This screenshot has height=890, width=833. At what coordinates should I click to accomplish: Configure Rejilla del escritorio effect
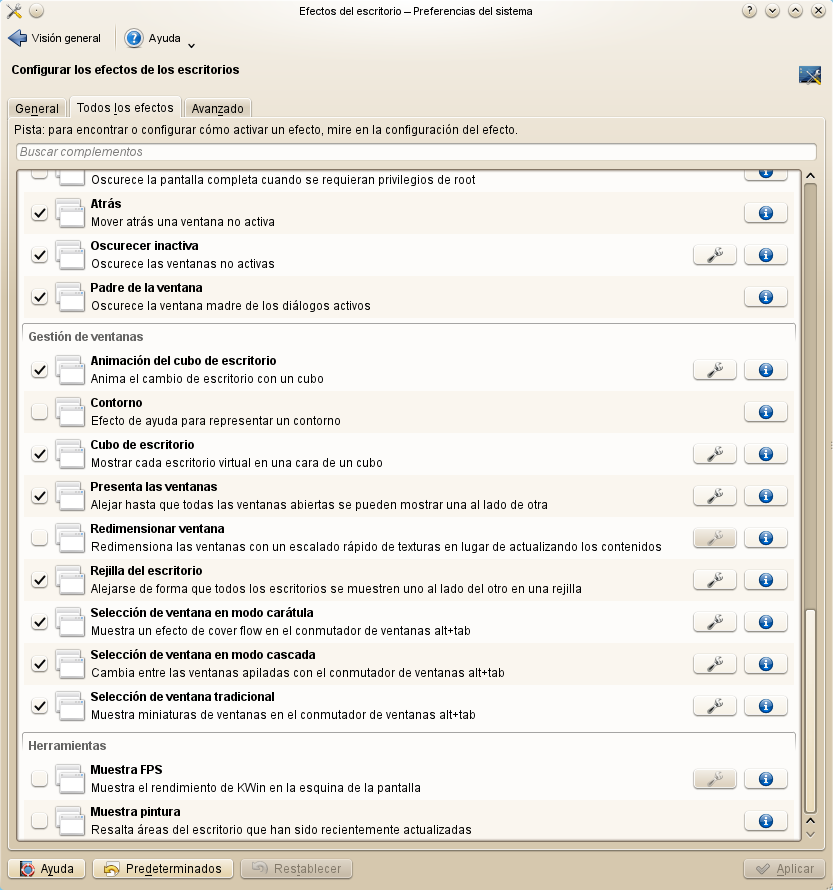714,580
